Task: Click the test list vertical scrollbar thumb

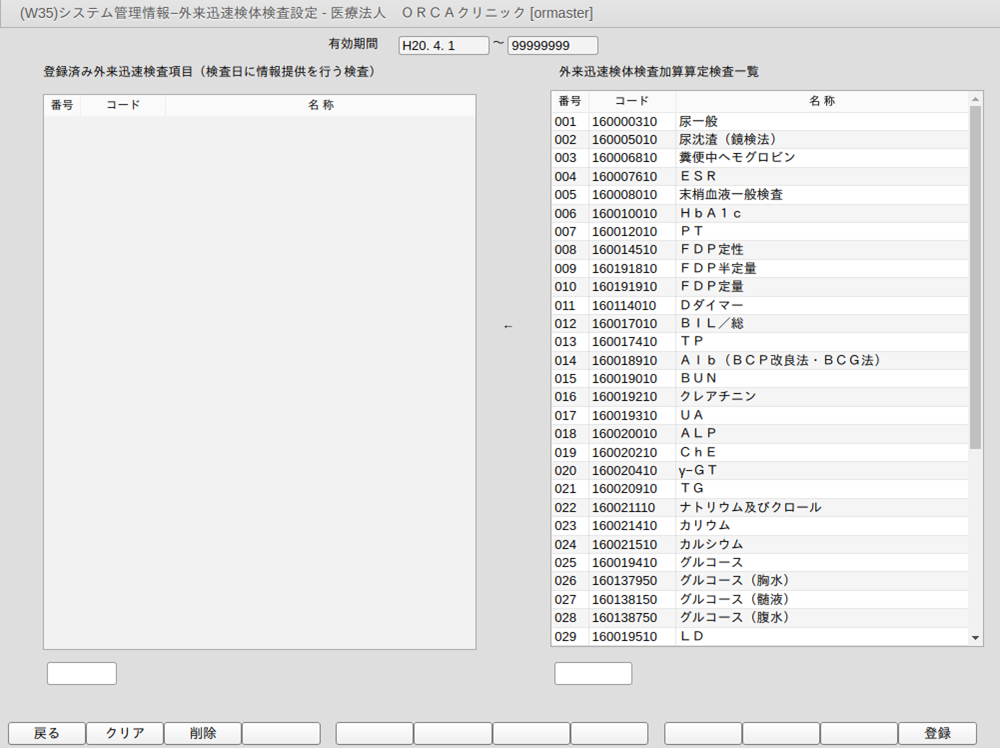Action: 975,277
